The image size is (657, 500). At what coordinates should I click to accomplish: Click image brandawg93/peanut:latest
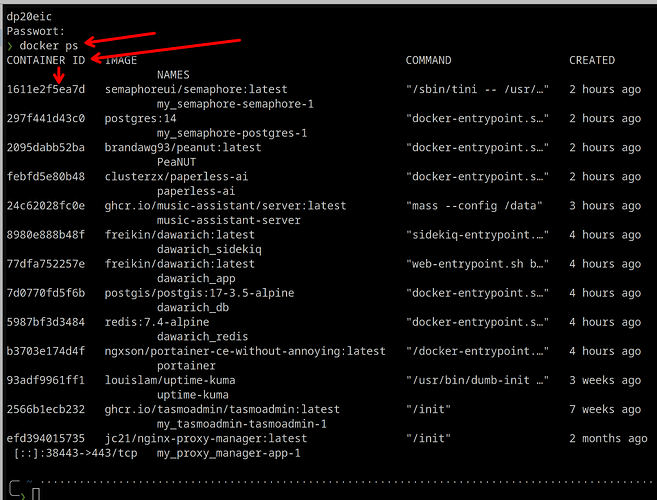click(x=183, y=148)
